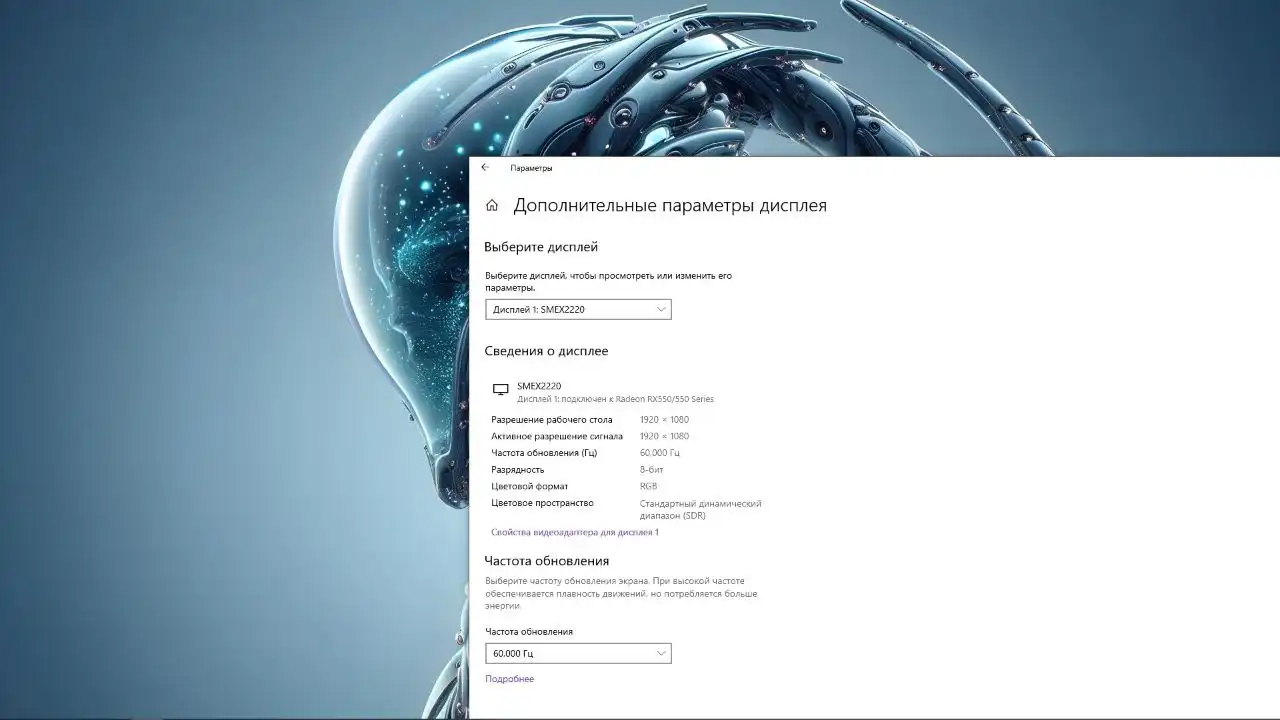1280x720 pixels.
Task: Select the Выберите дисплей section heading
Action: (541, 246)
